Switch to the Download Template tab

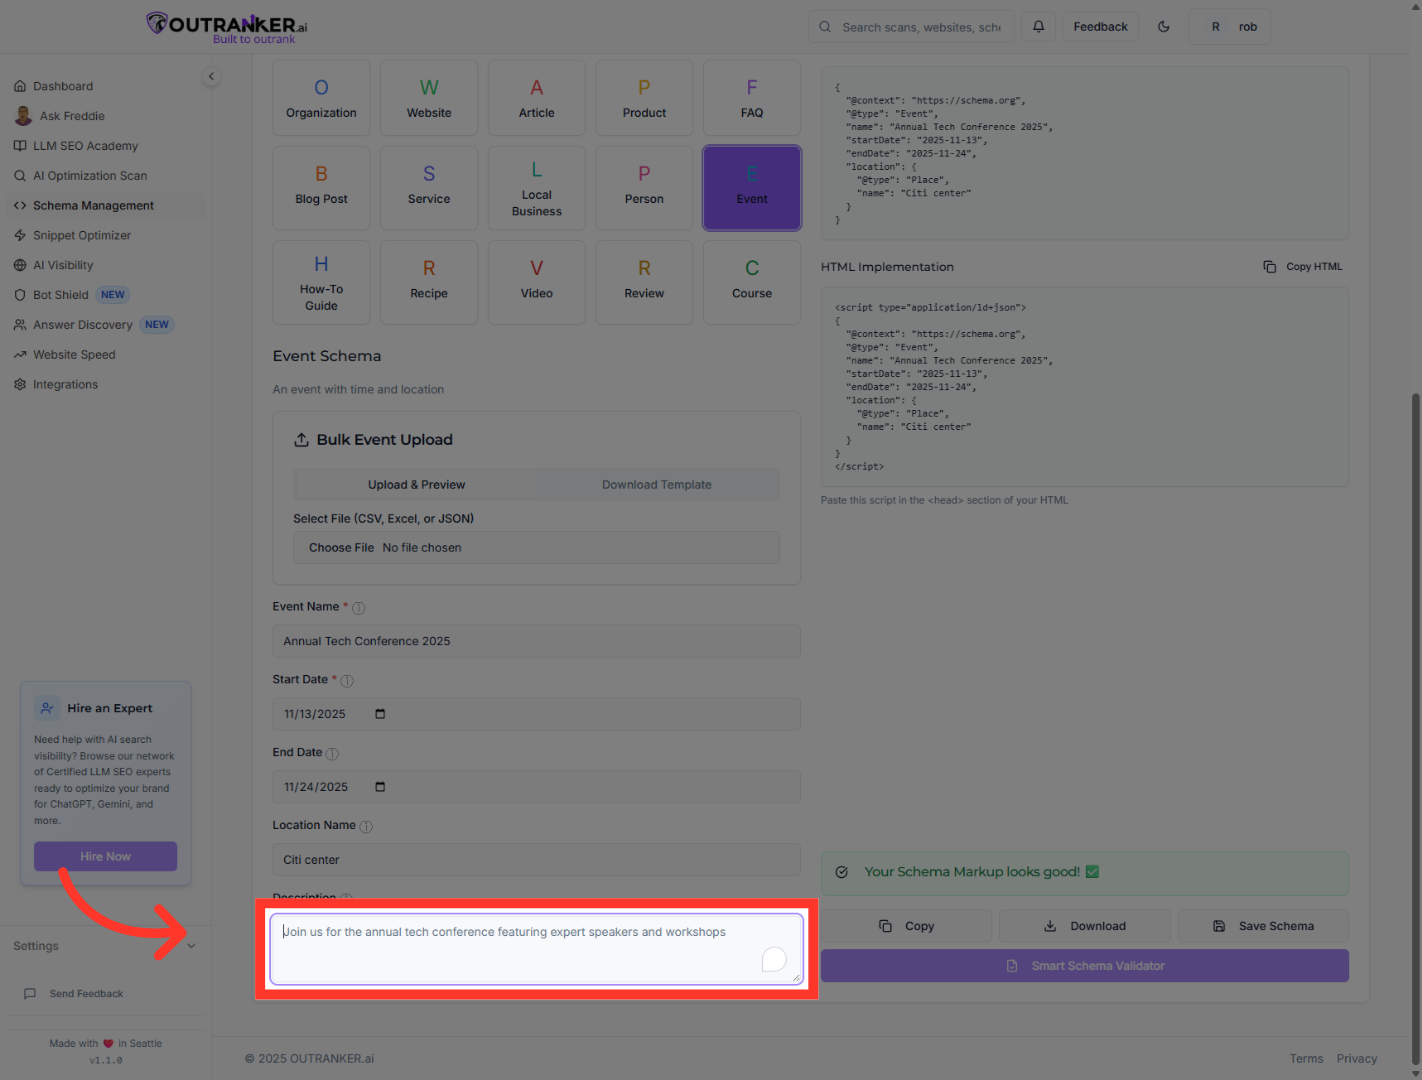657,485
